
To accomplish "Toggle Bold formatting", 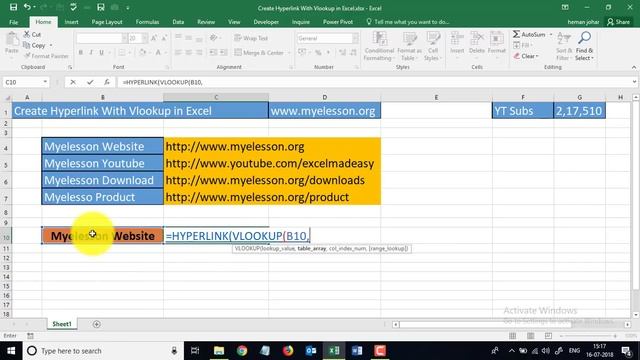I will click(x=81, y=53).
